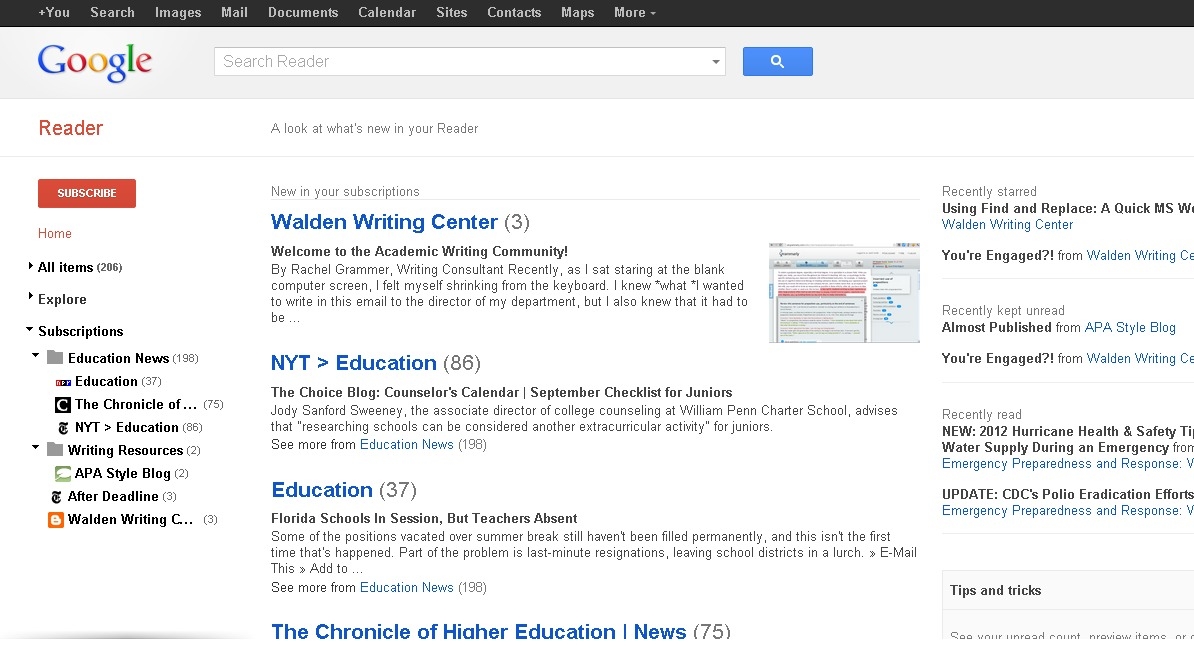Click the Google logo
This screenshot has width=1194, height=648.
coord(94,62)
